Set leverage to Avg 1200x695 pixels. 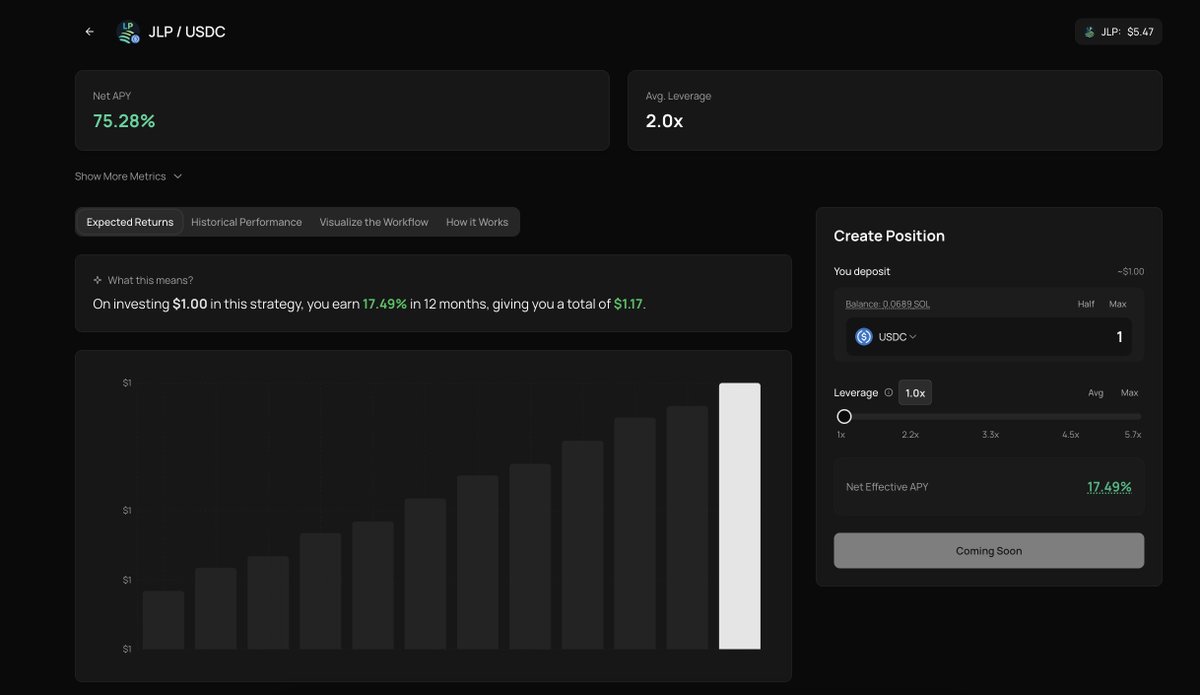pyautogui.click(x=1095, y=392)
